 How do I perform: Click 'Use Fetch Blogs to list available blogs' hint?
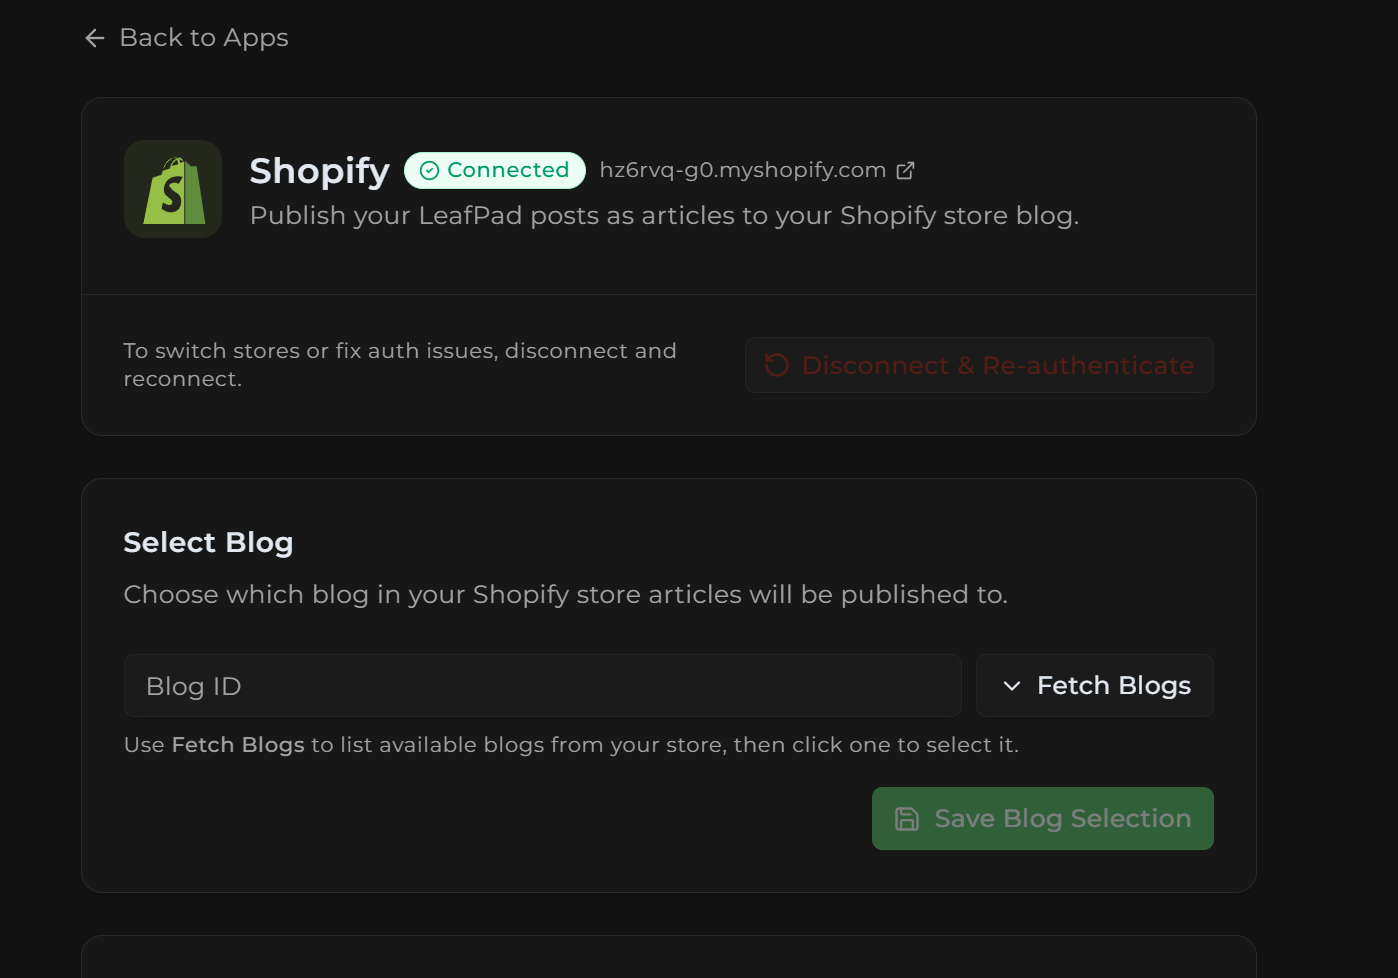[x=571, y=745]
